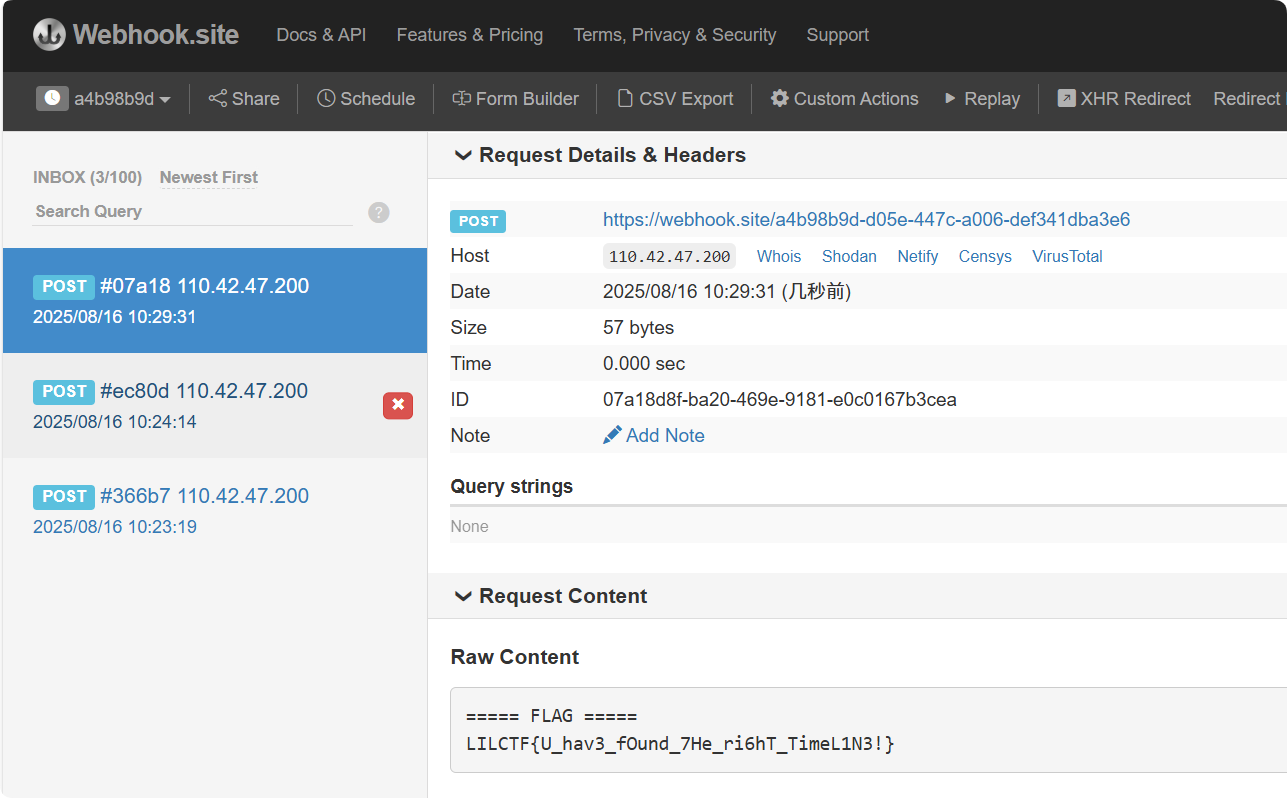Open the a4b98b9d URL dropdown
This screenshot has width=1287, height=798.
(x=104, y=99)
